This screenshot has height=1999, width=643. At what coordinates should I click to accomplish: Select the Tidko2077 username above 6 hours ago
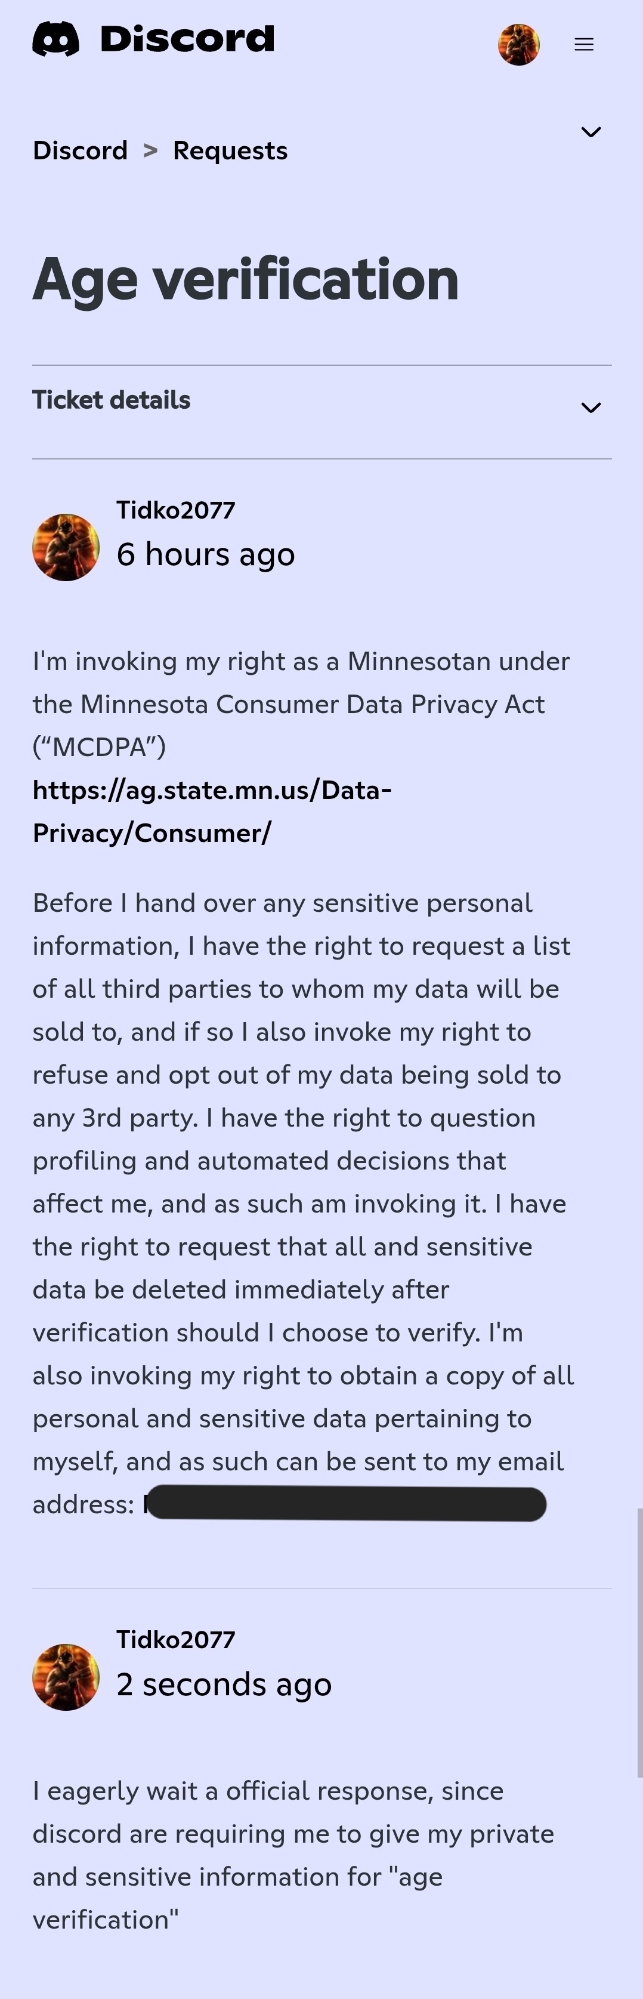tap(176, 510)
